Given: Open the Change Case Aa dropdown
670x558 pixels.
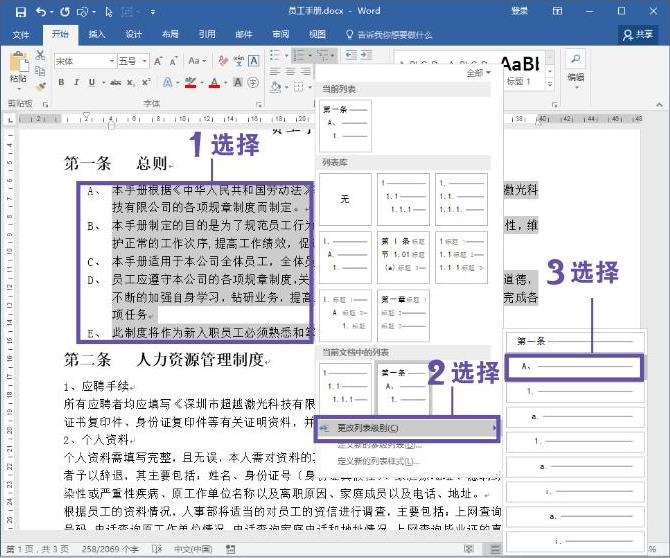Looking at the screenshot, I should coord(197,61).
